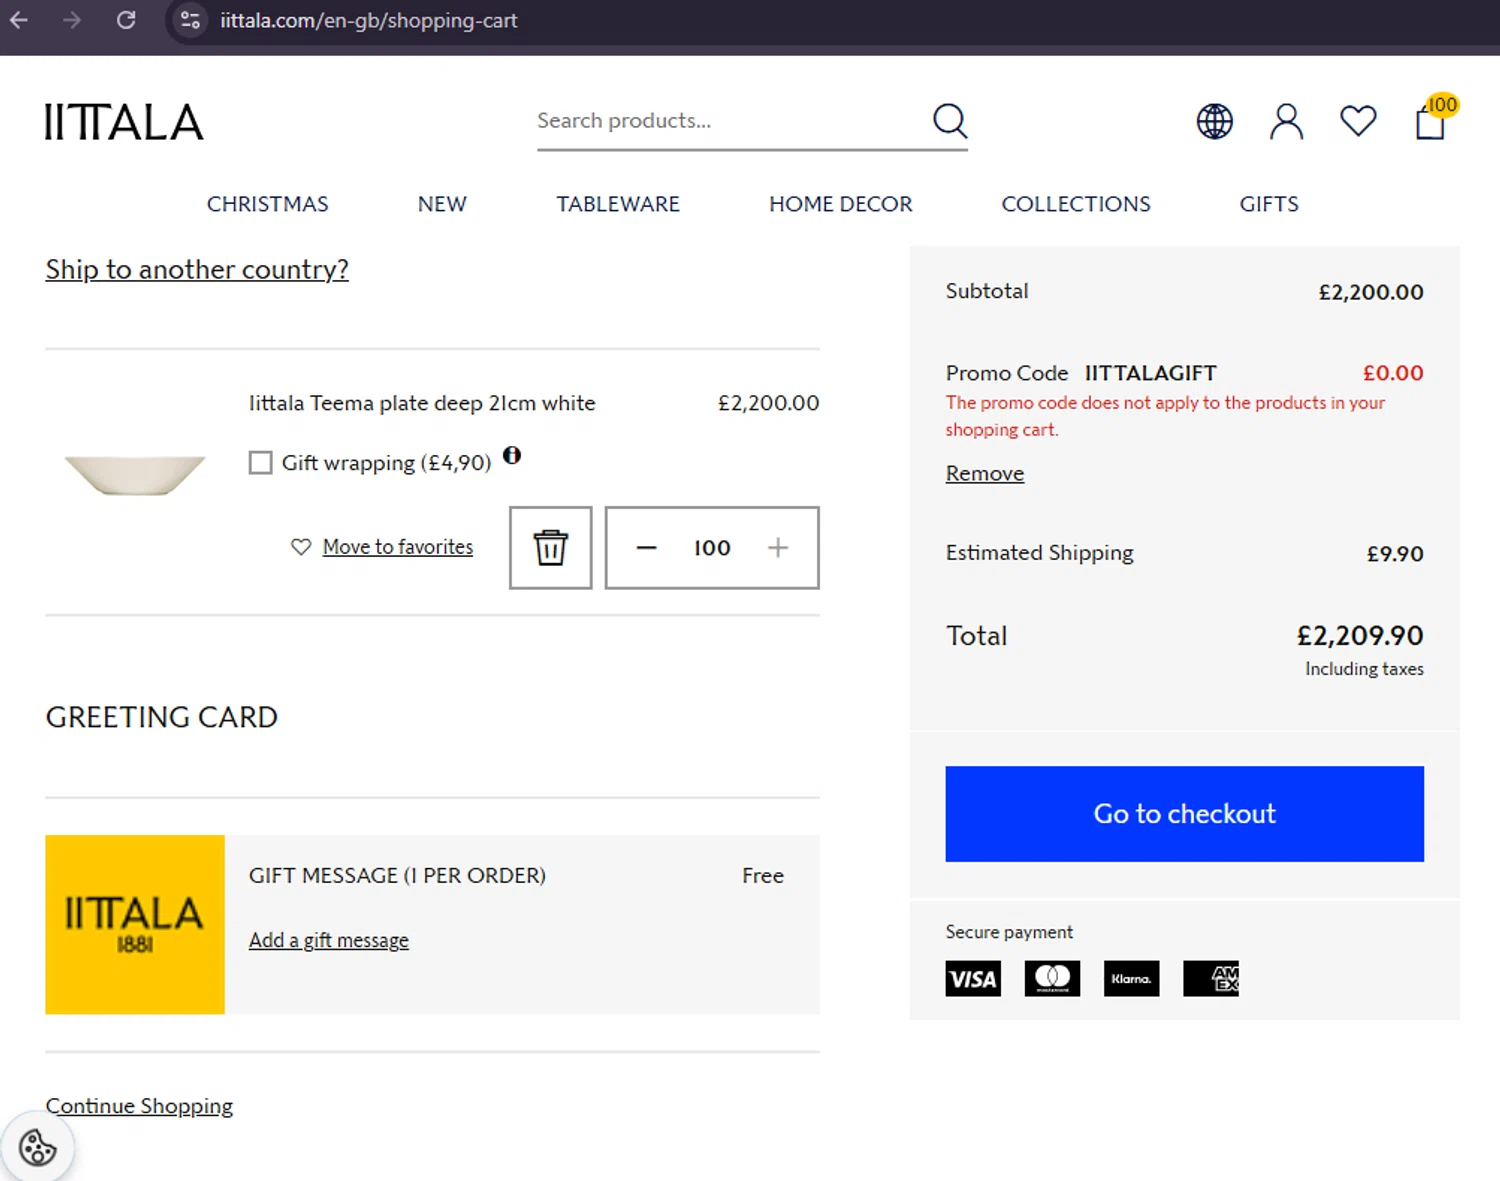Viewport: 1500px width, 1181px height.
Task: Open the globe country selector
Action: [x=1214, y=121]
